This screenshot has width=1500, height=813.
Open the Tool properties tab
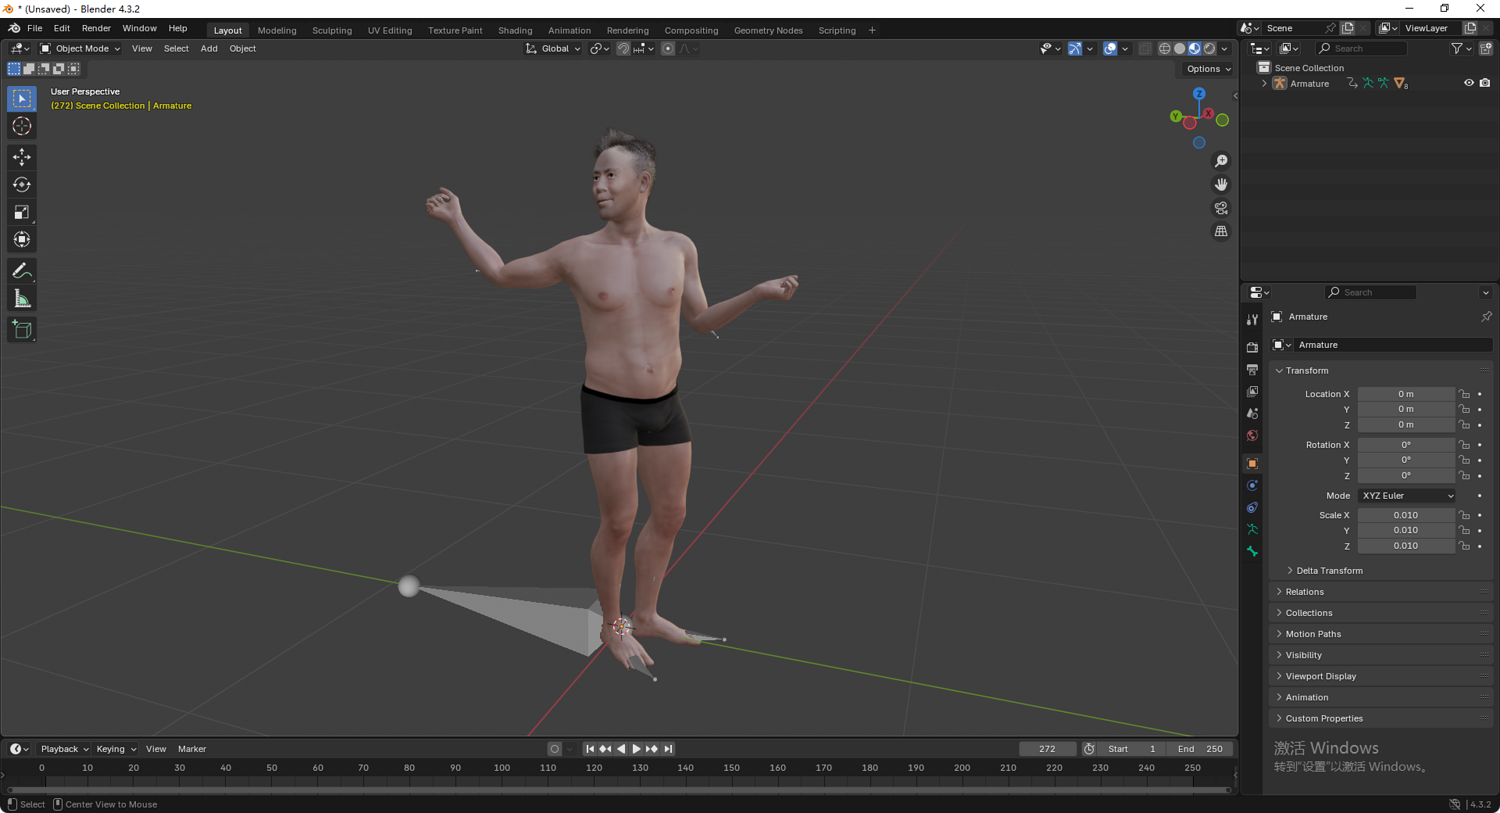click(x=1252, y=319)
